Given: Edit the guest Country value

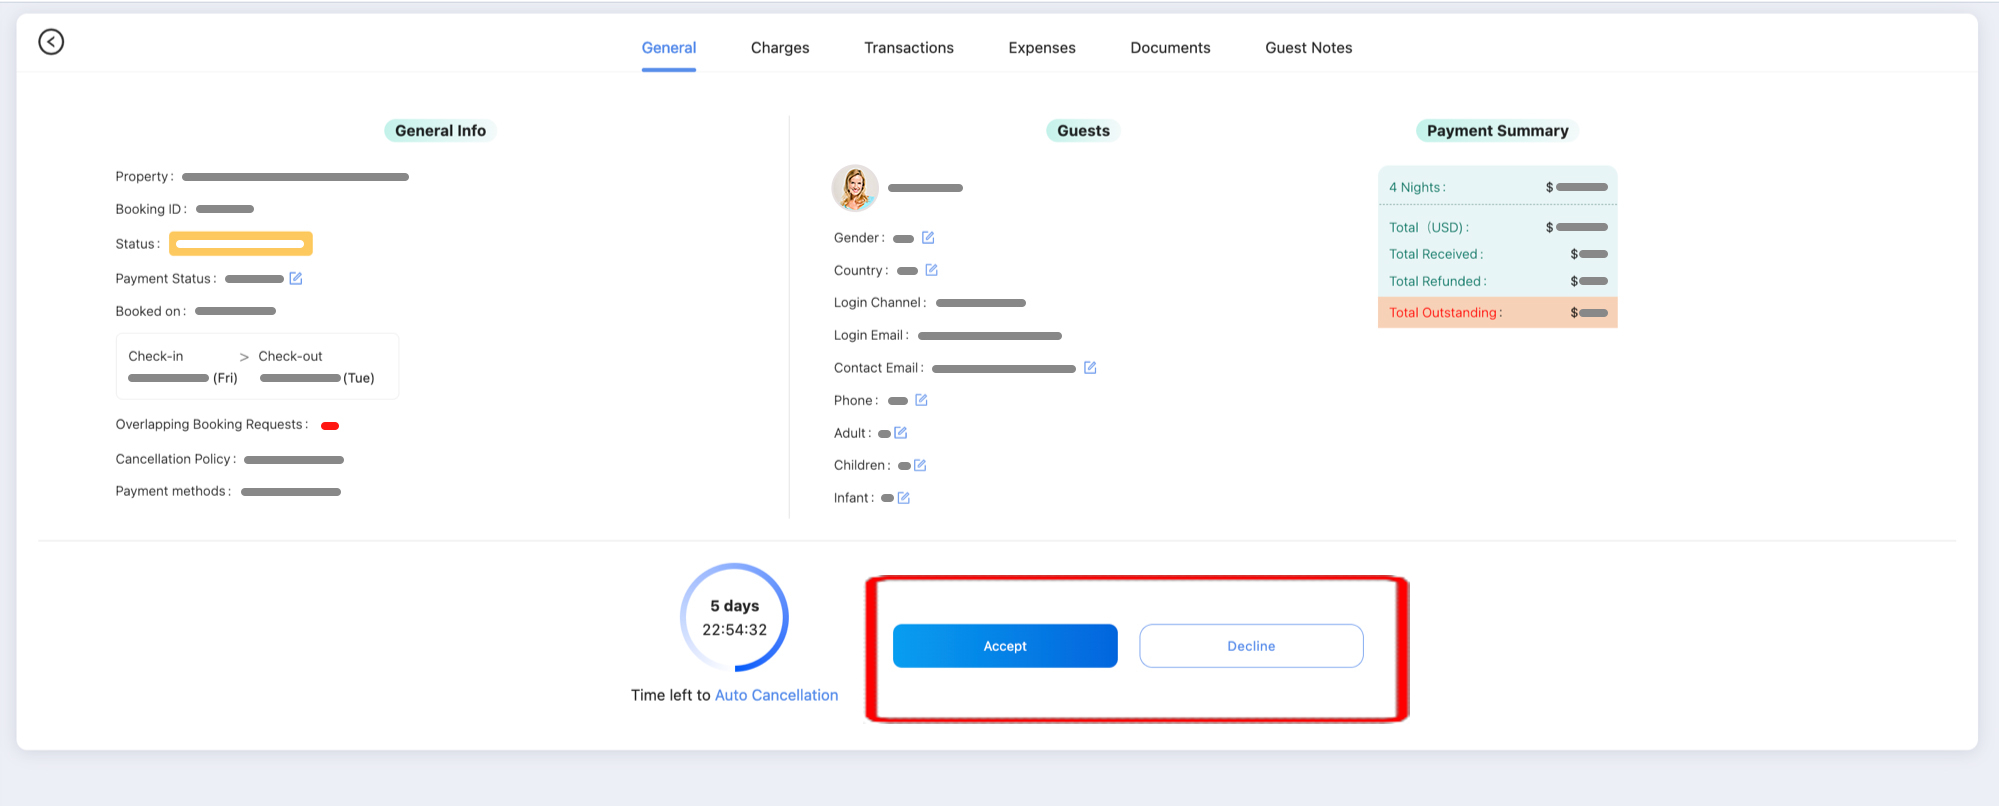Looking at the screenshot, I should coord(931,270).
